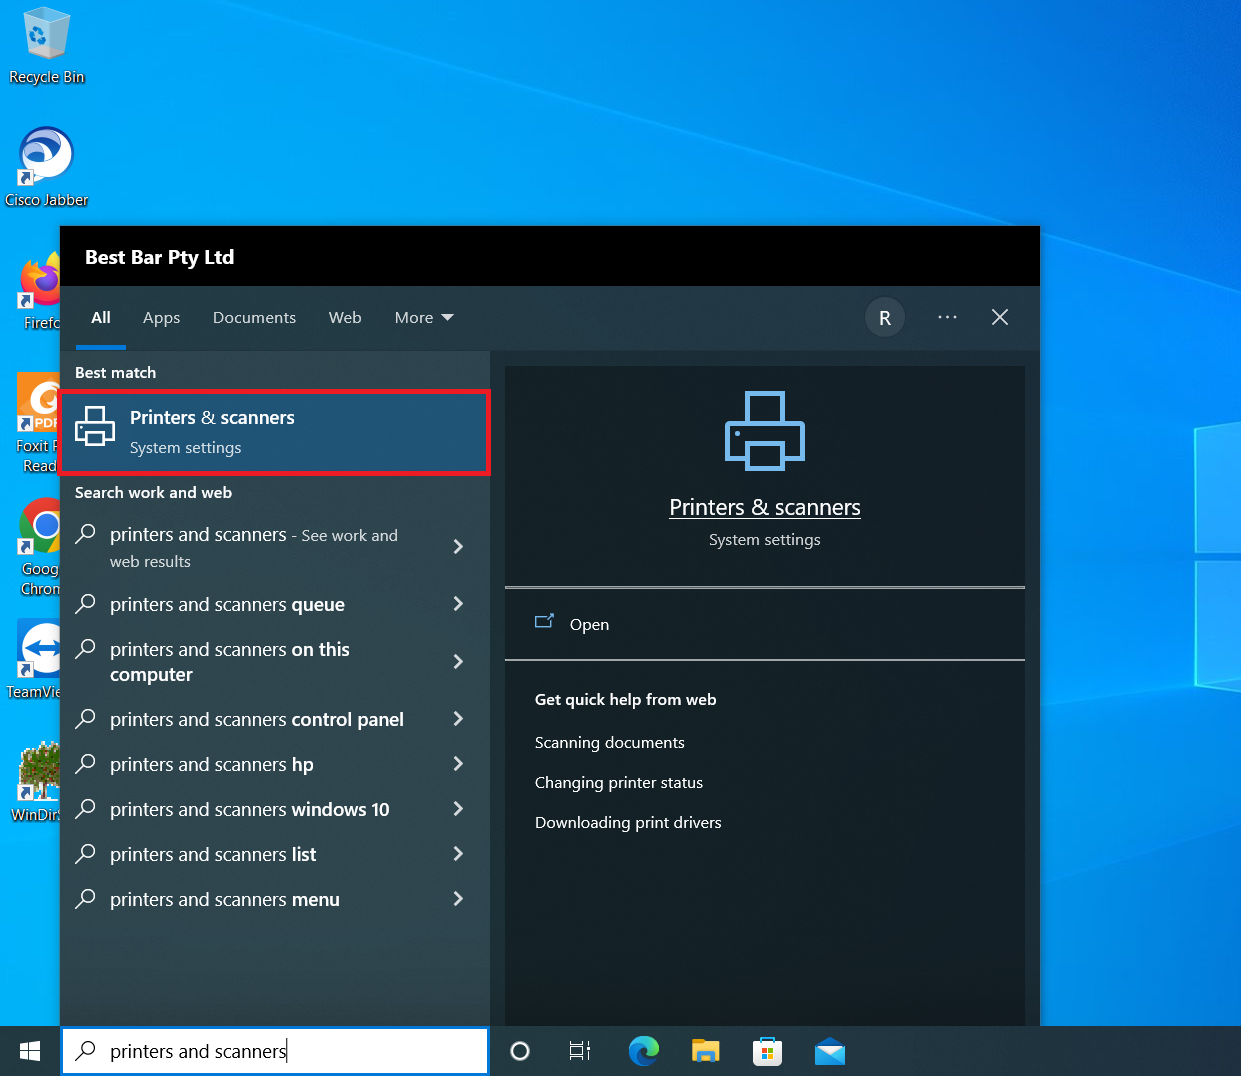This screenshot has width=1241, height=1076.
Task: Open Task View on the taskbar
Action: tap(580, 1051)
